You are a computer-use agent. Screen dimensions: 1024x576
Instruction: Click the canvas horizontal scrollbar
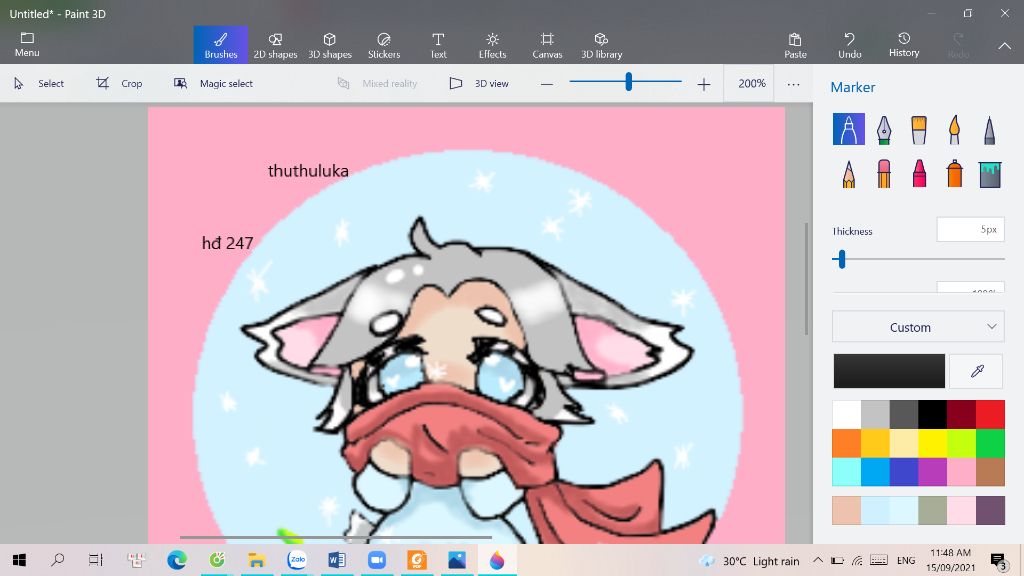point(336,537)
